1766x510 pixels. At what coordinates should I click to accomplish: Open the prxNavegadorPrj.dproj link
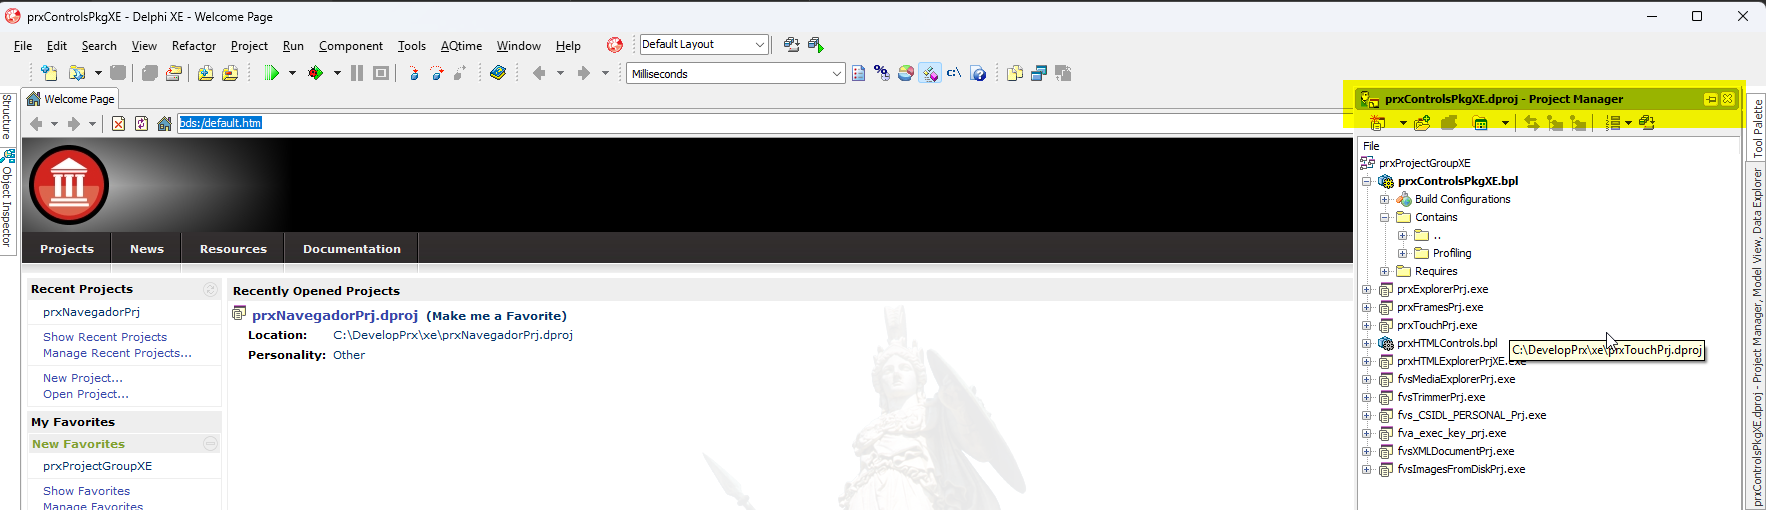(x=335, y=315)
